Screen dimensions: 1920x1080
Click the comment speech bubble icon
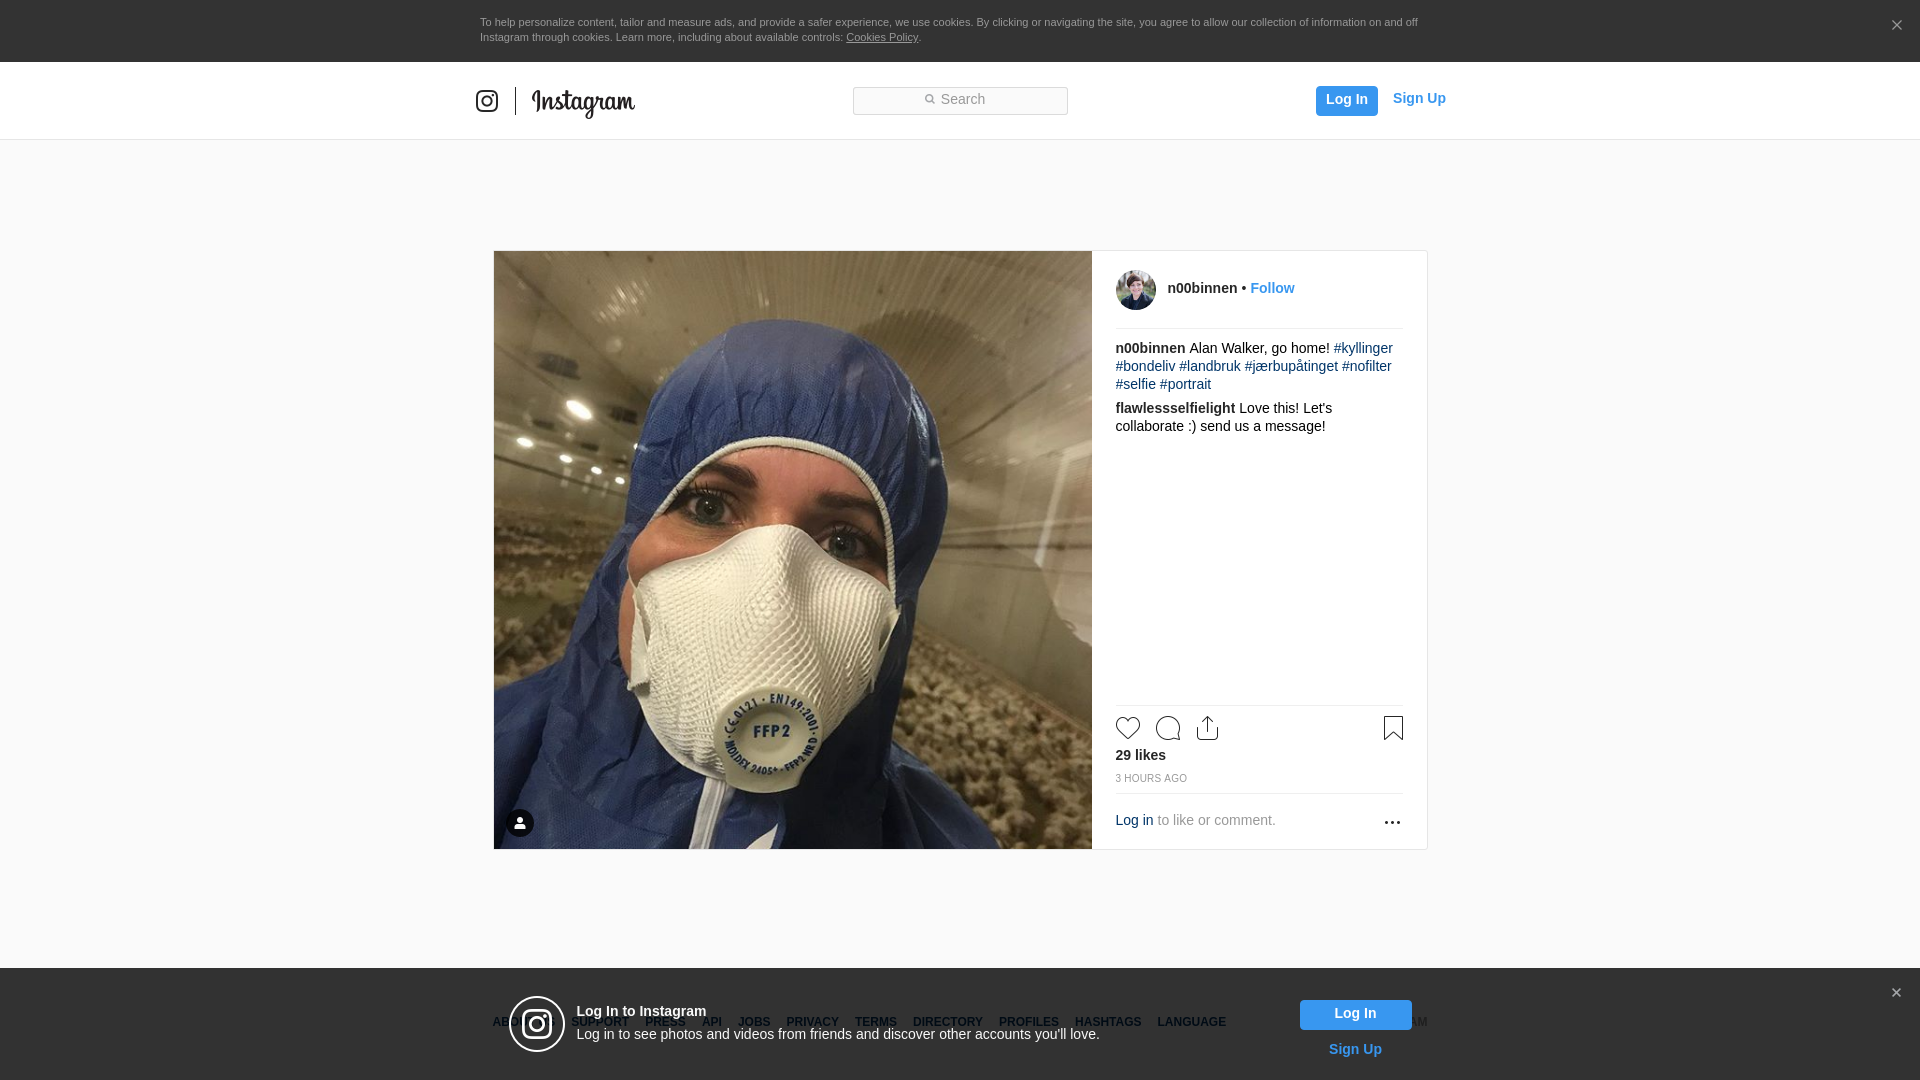click(x=1167, y=728)
